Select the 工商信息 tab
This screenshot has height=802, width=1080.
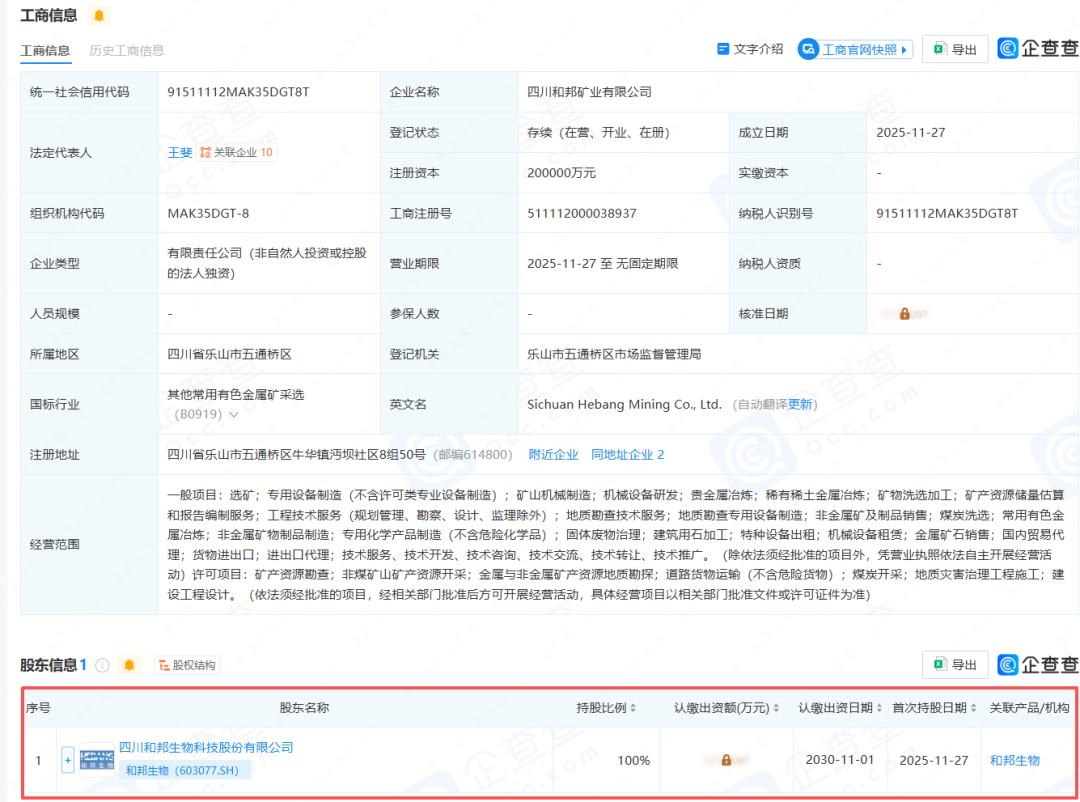[45, 50]
